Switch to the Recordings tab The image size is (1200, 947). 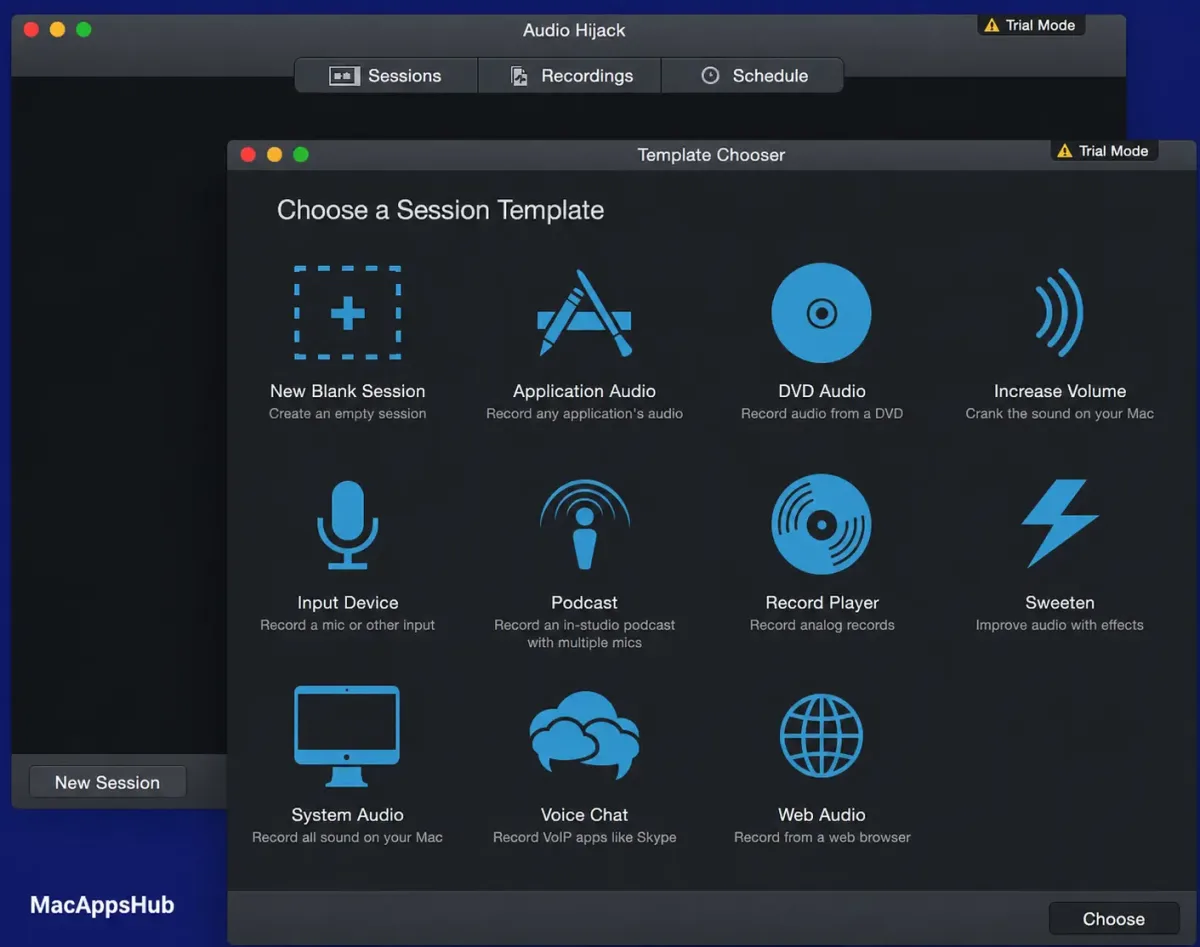pos(570,76)
